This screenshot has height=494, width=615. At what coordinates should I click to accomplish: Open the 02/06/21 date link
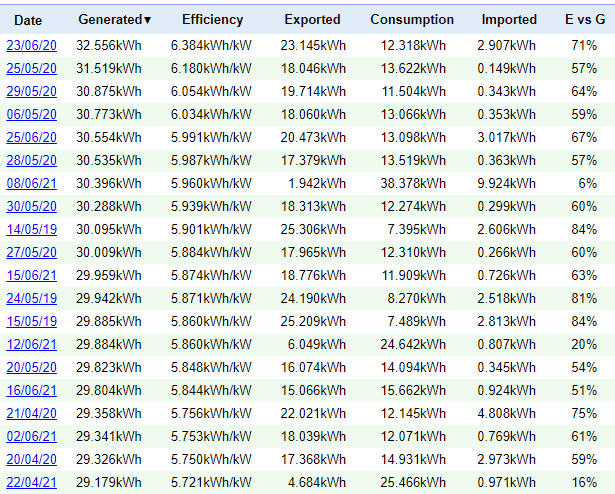(31, 436)
